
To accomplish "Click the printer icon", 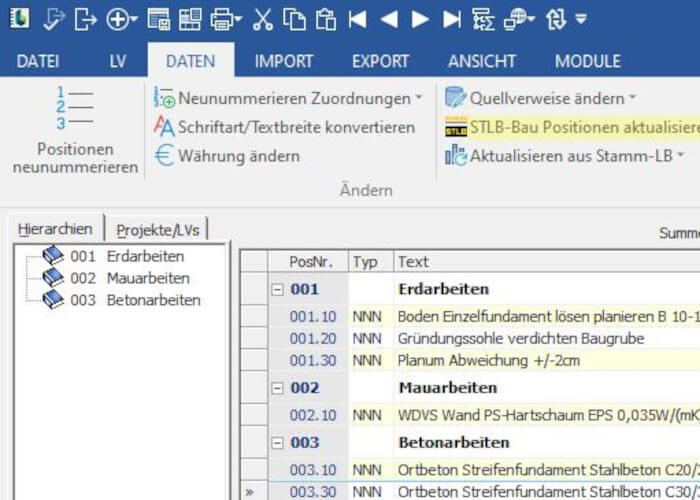I will click(x=221, y=20).
